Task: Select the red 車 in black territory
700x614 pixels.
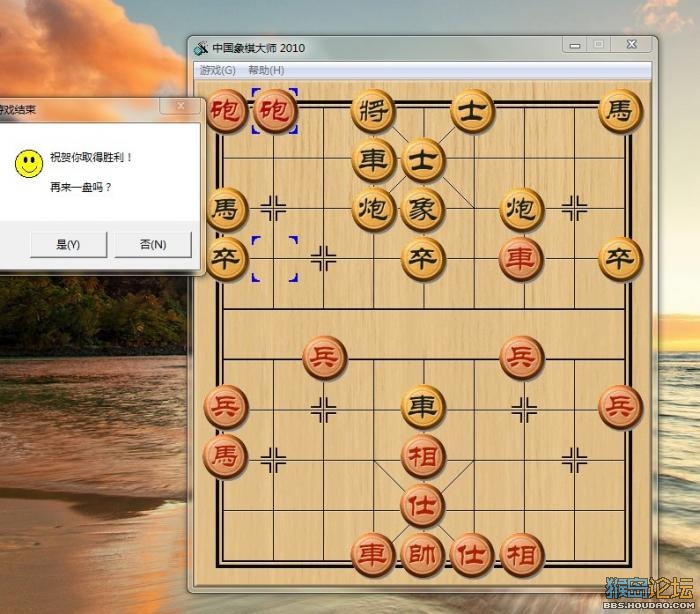Action: tap(521, 259)
